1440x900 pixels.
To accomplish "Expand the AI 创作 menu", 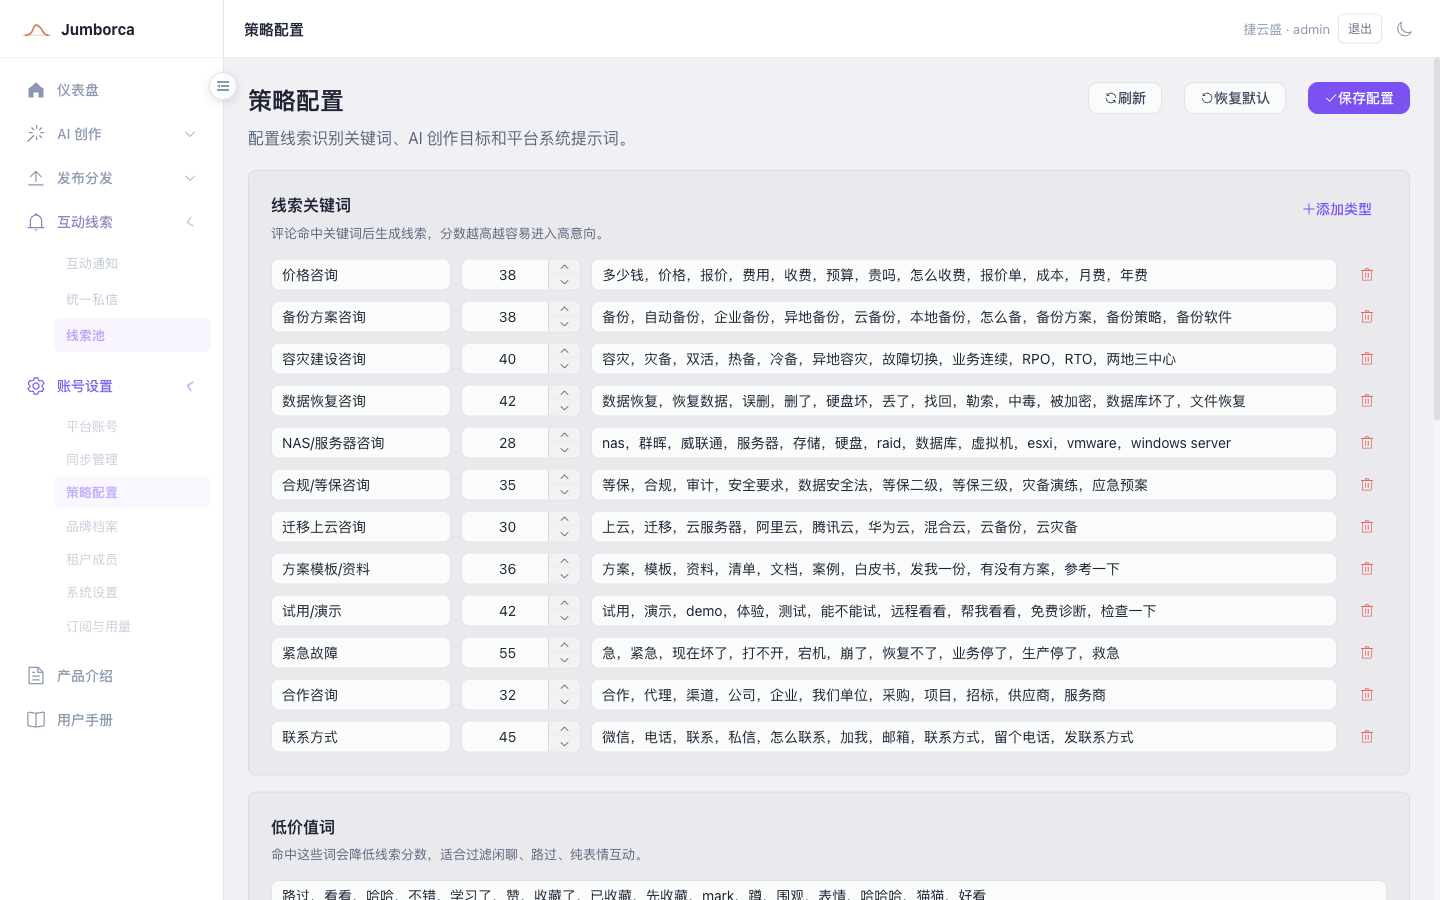I will (112, 134).
